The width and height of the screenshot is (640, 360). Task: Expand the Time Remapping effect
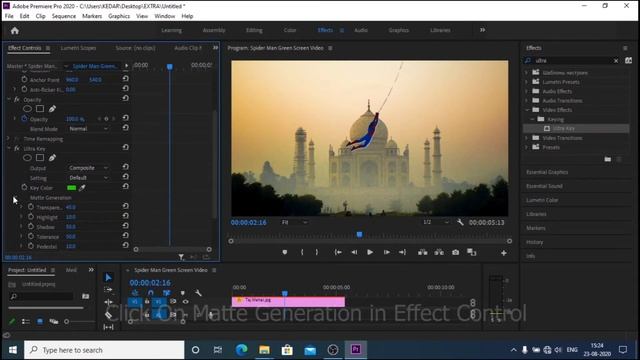point(8,139)
